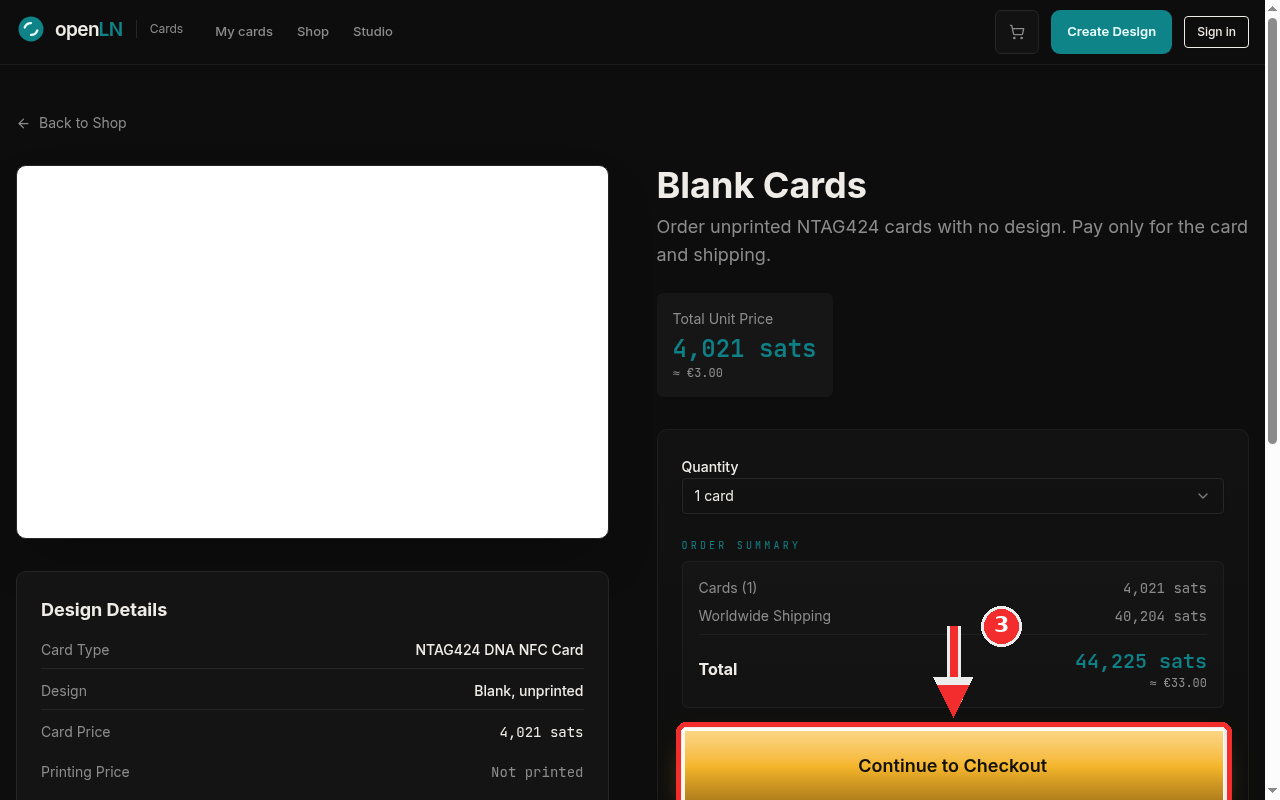This screenshot has width=1280, height=800.
Task: Click the ≈ €3.00 unit price estimate
Action: point(698,373)
